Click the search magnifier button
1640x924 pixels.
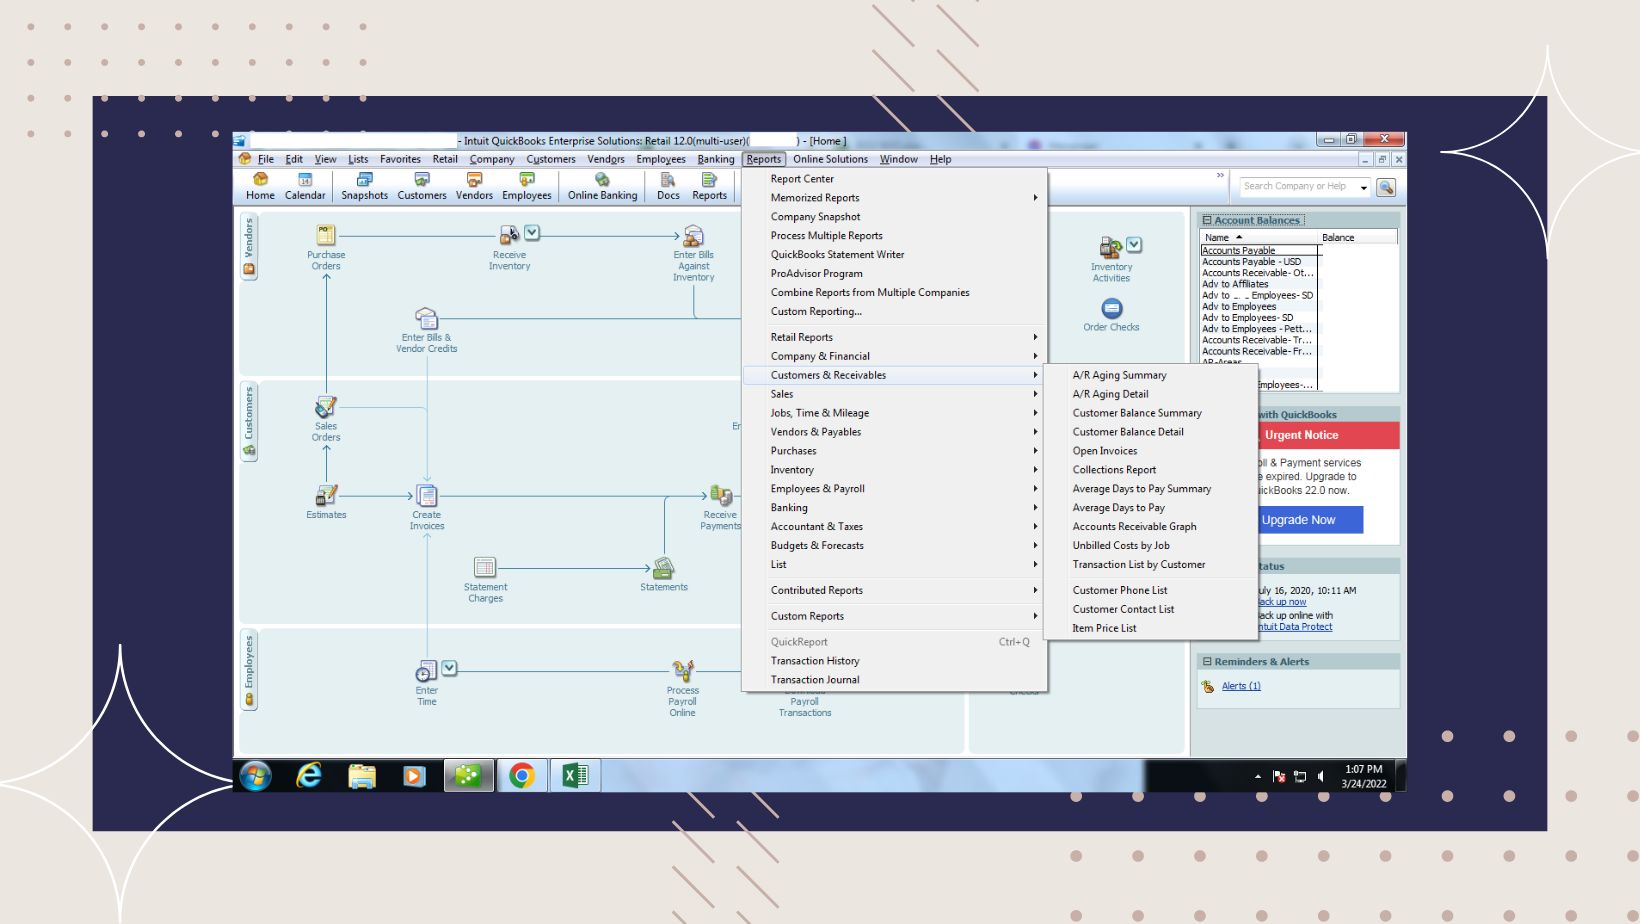(1386, 187)
